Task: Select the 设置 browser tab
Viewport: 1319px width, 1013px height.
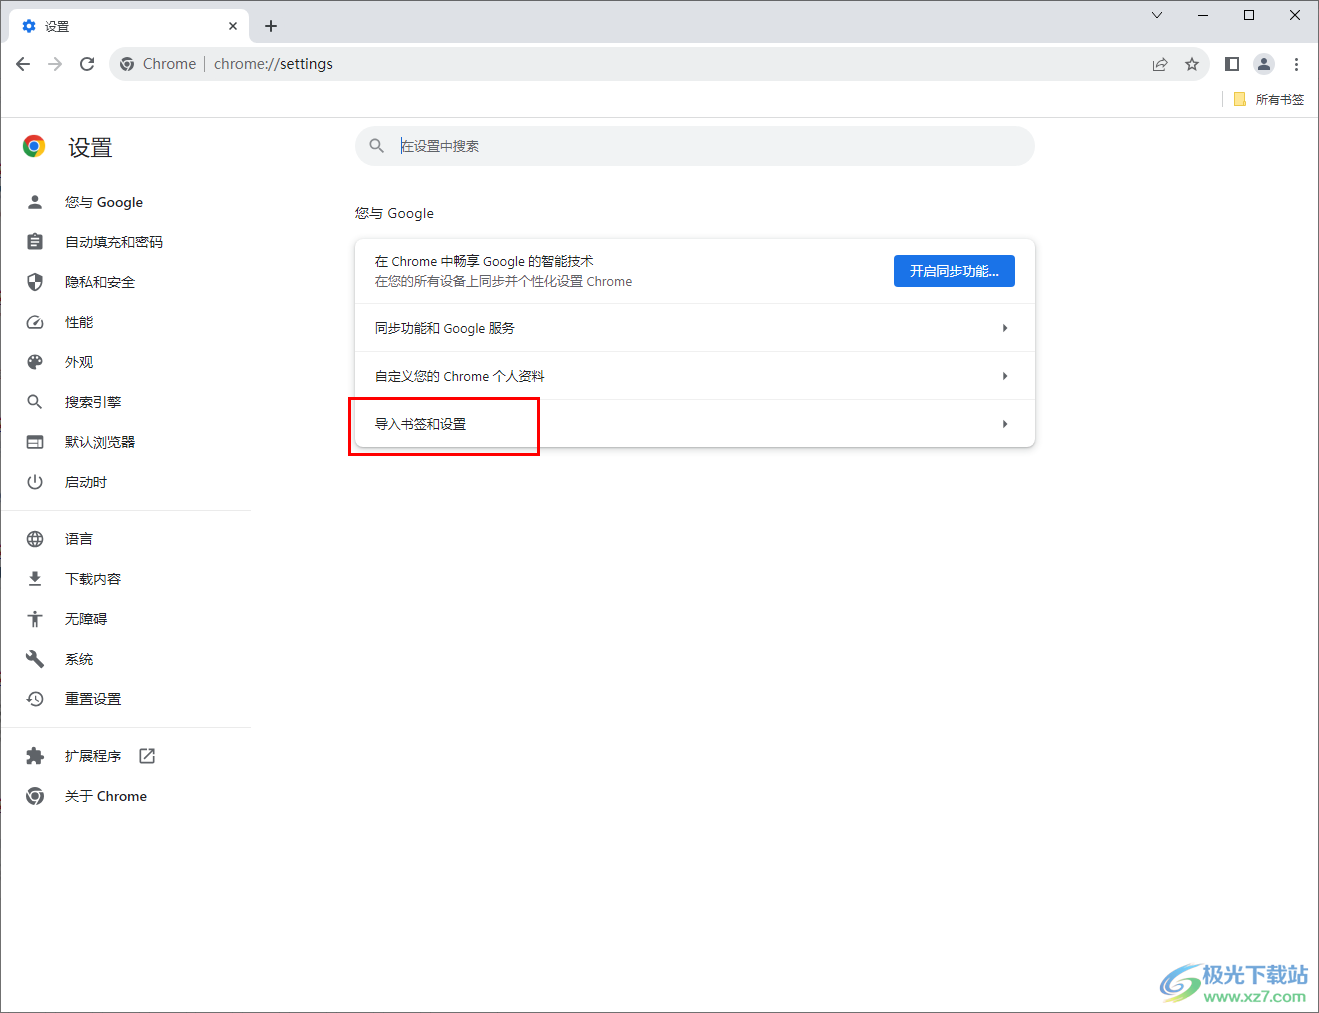Action: tap(129, 26)
